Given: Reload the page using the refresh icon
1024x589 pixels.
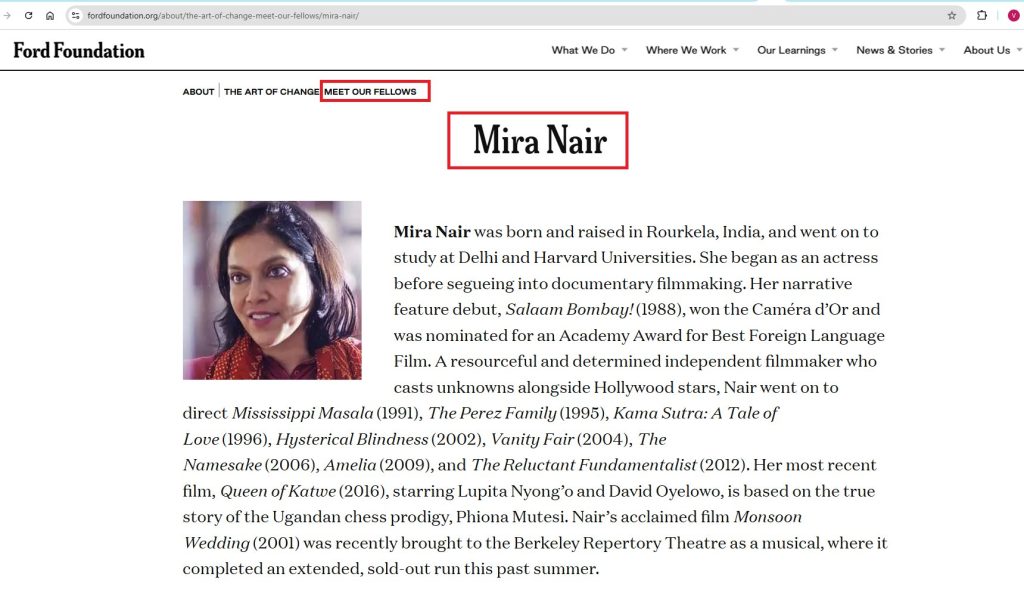Looking at the screenshot, I should pos(28,16).
